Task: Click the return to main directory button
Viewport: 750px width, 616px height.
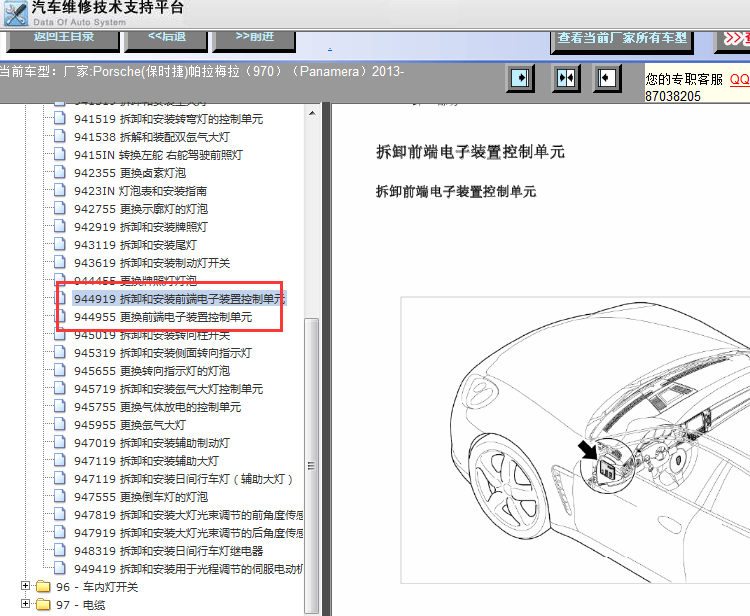Action: click(63, 40)
